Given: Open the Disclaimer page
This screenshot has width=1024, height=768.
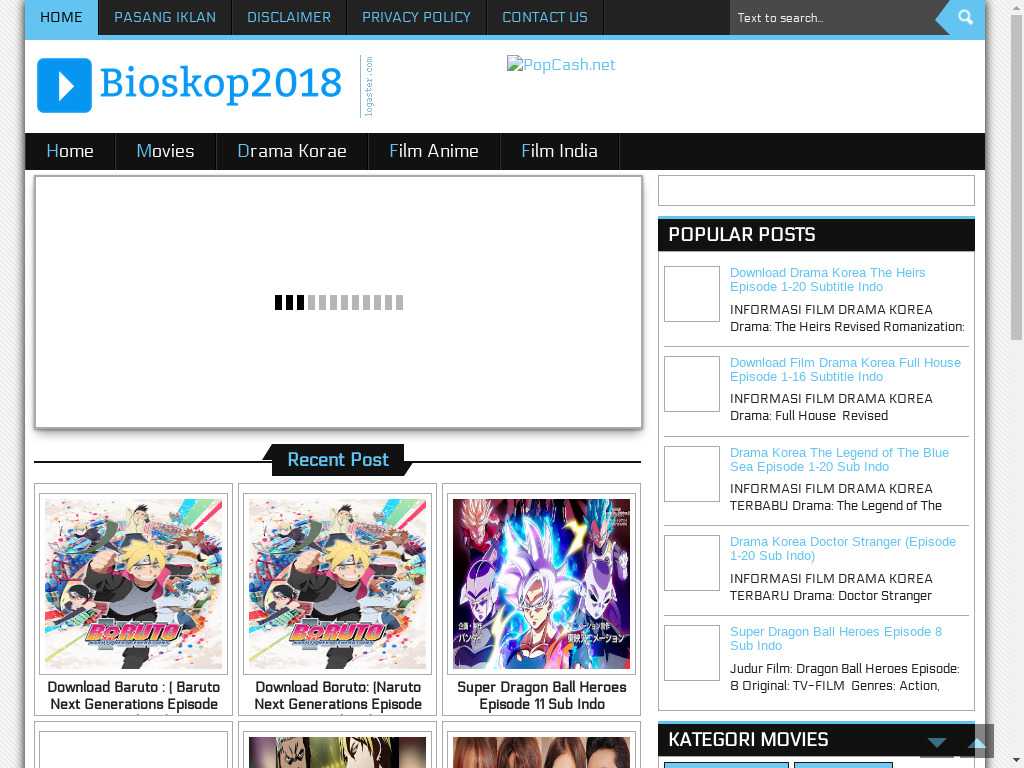Looking at the screenshot, I should pyautogui.click(x=289, y=18).
